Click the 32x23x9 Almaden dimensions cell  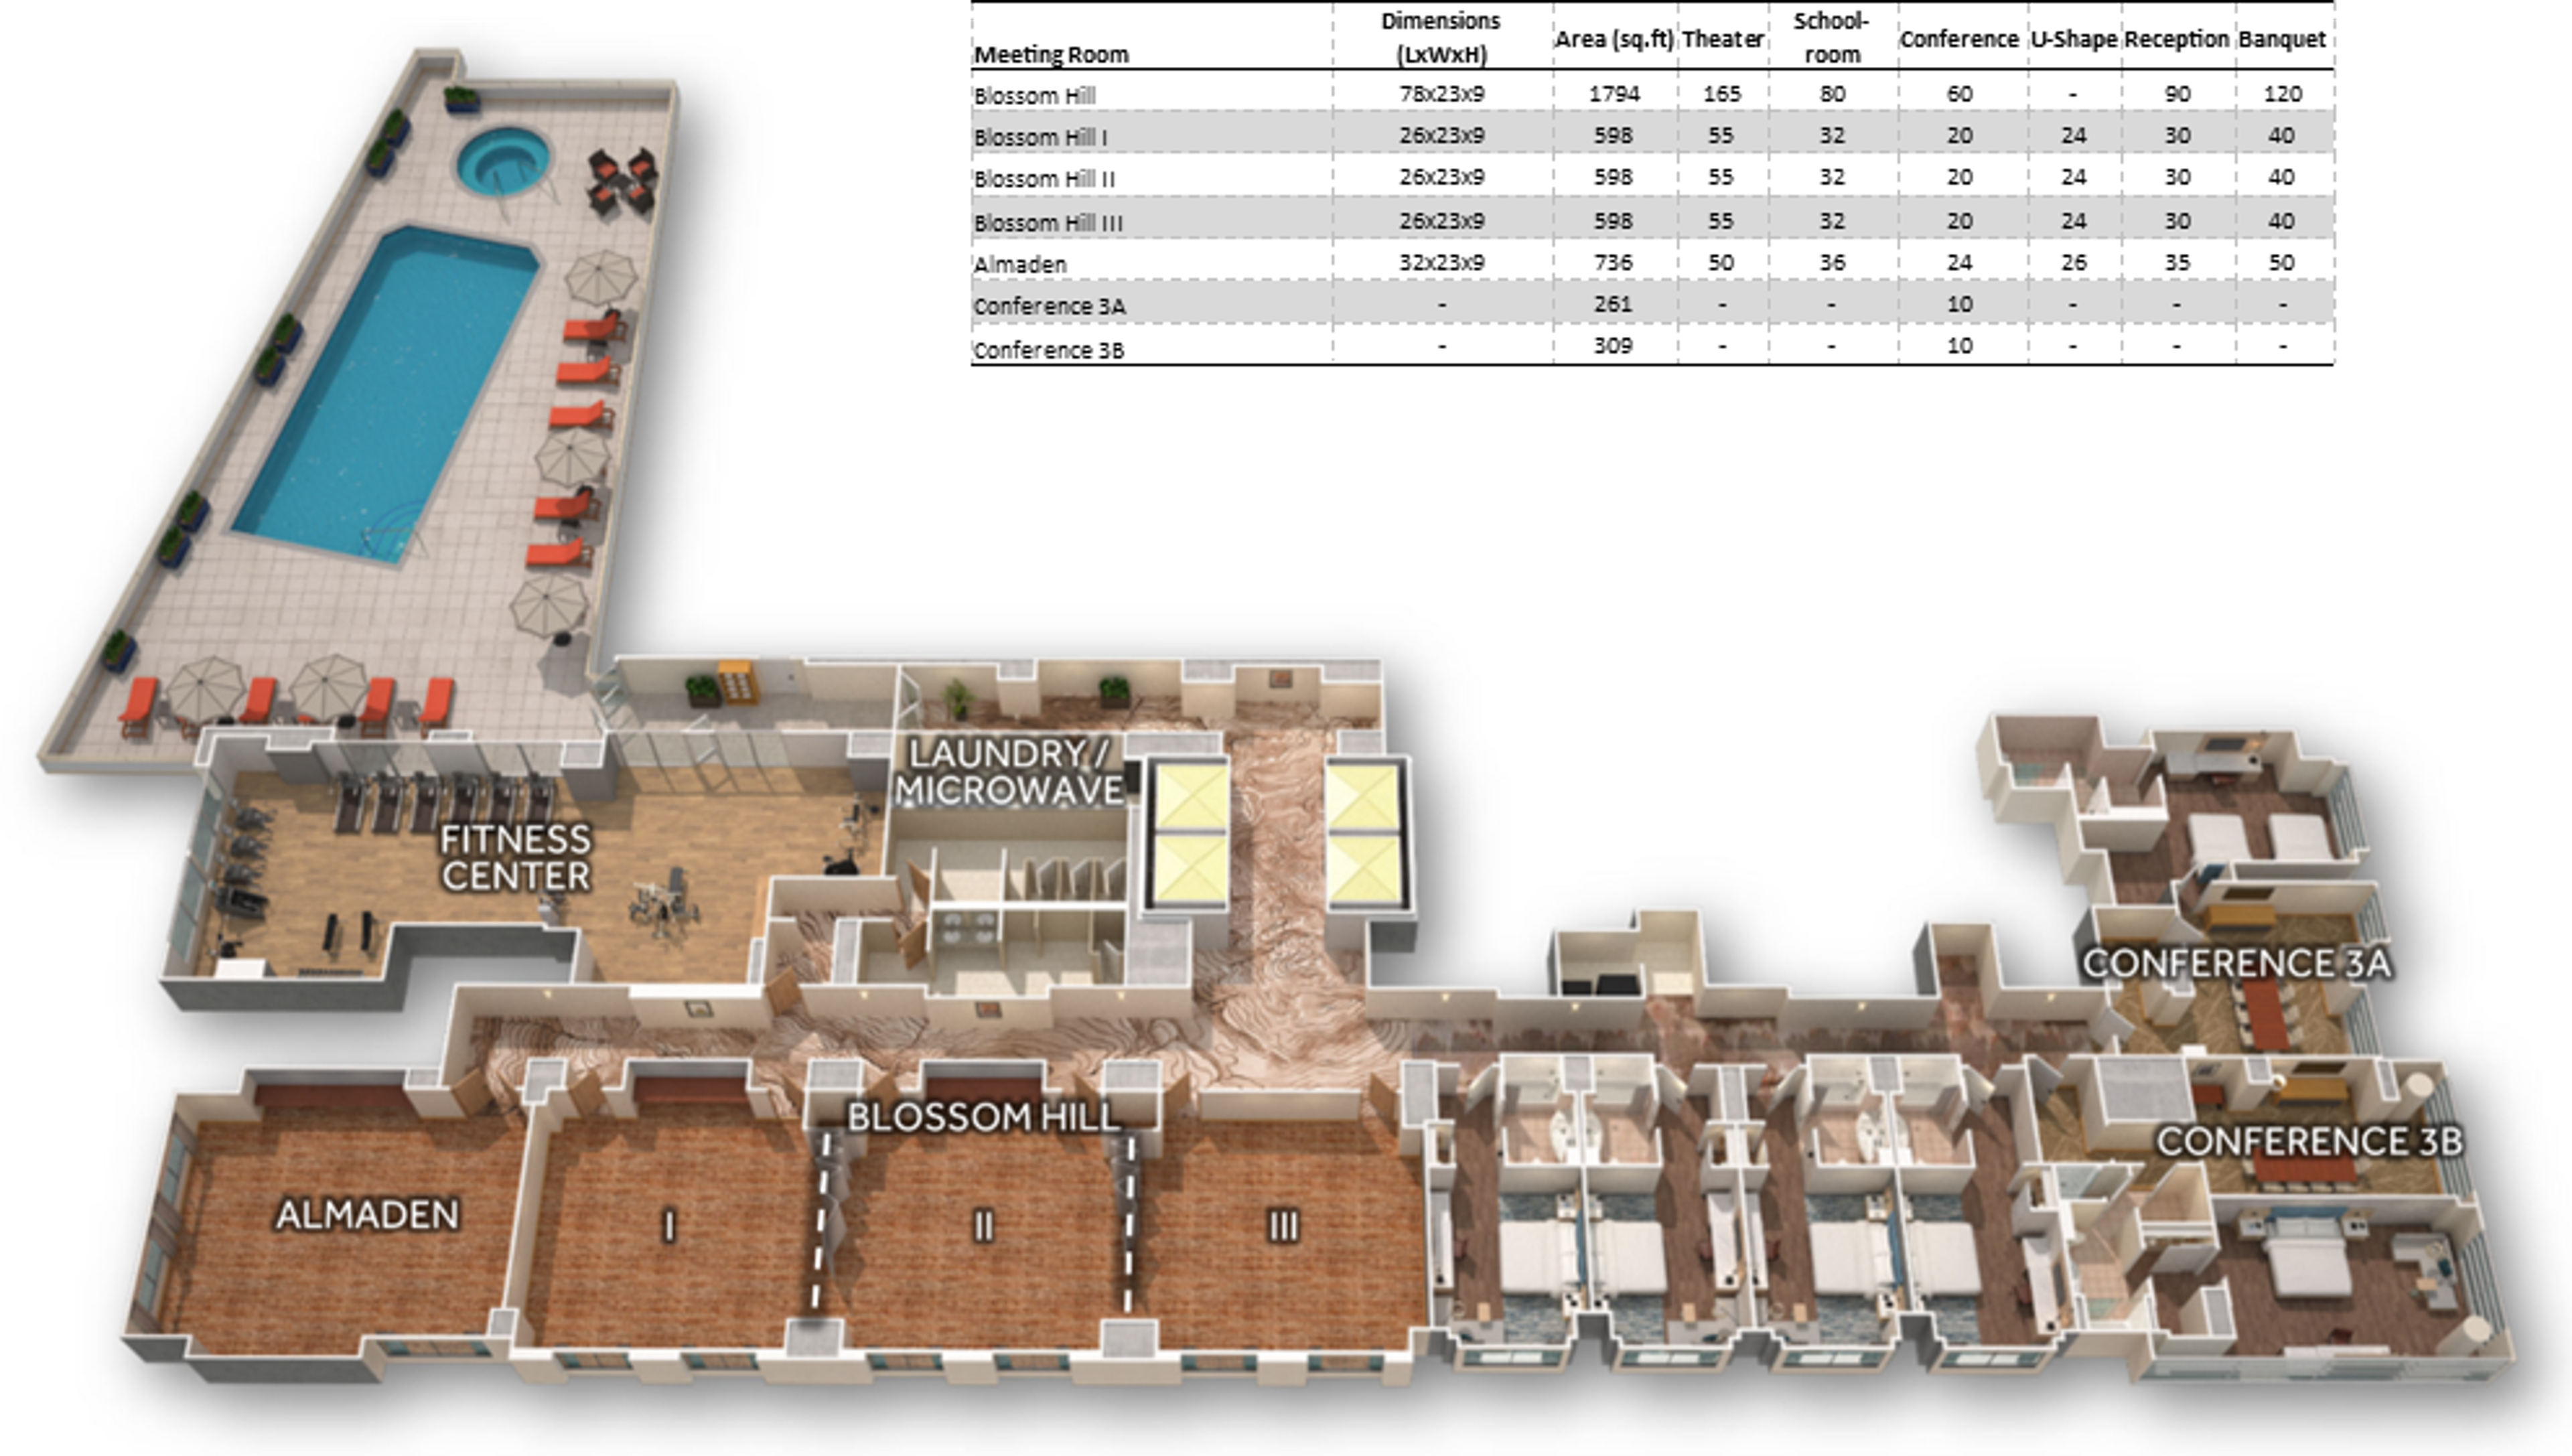click(x=1441, y=263)
